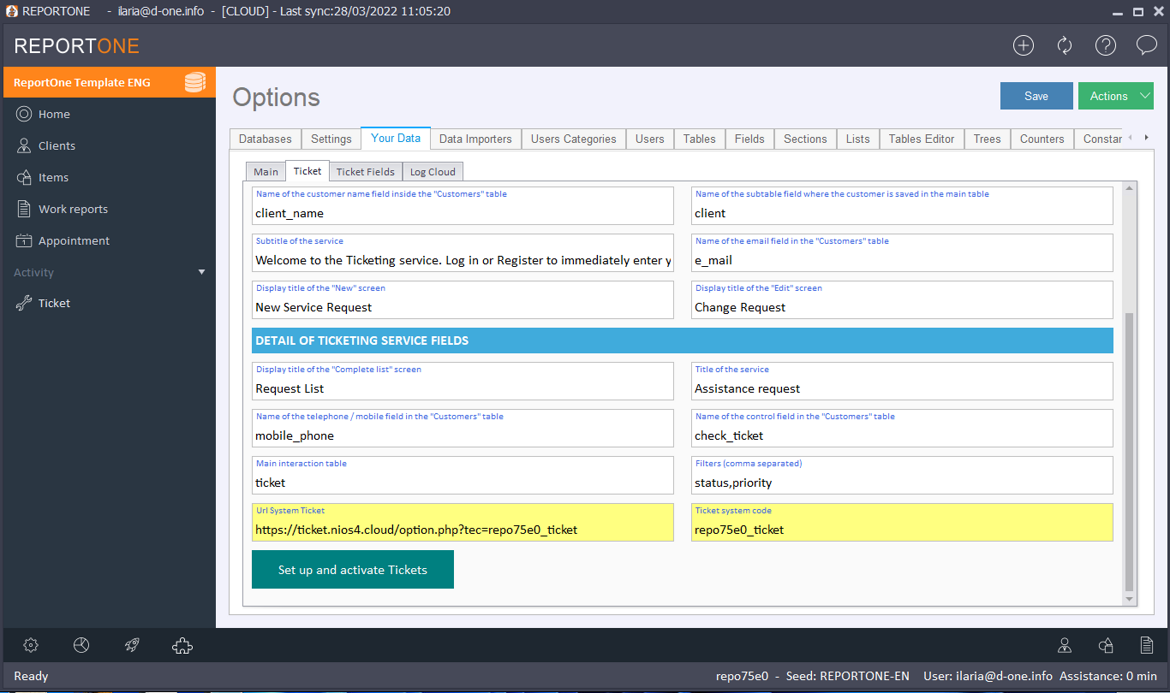Open Work reports in the sidebar
The height and width of the screenshot is (693, 1170).
coord(73,209)
